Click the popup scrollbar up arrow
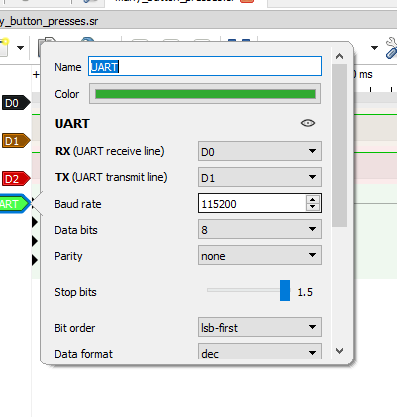Viewport: 397px width, 417px height. pyautogui.click(x=339, y=56)
